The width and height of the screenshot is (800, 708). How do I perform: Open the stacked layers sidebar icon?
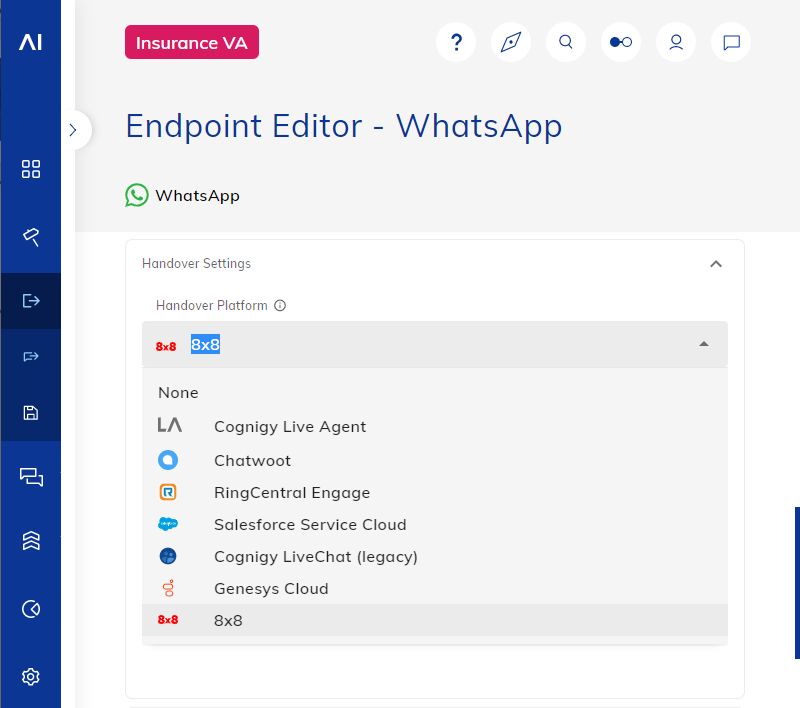[x=31, y=540]
